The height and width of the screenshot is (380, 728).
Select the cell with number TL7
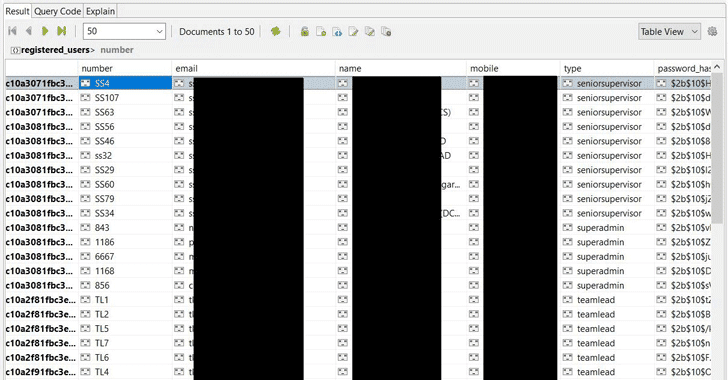(125, 343)
